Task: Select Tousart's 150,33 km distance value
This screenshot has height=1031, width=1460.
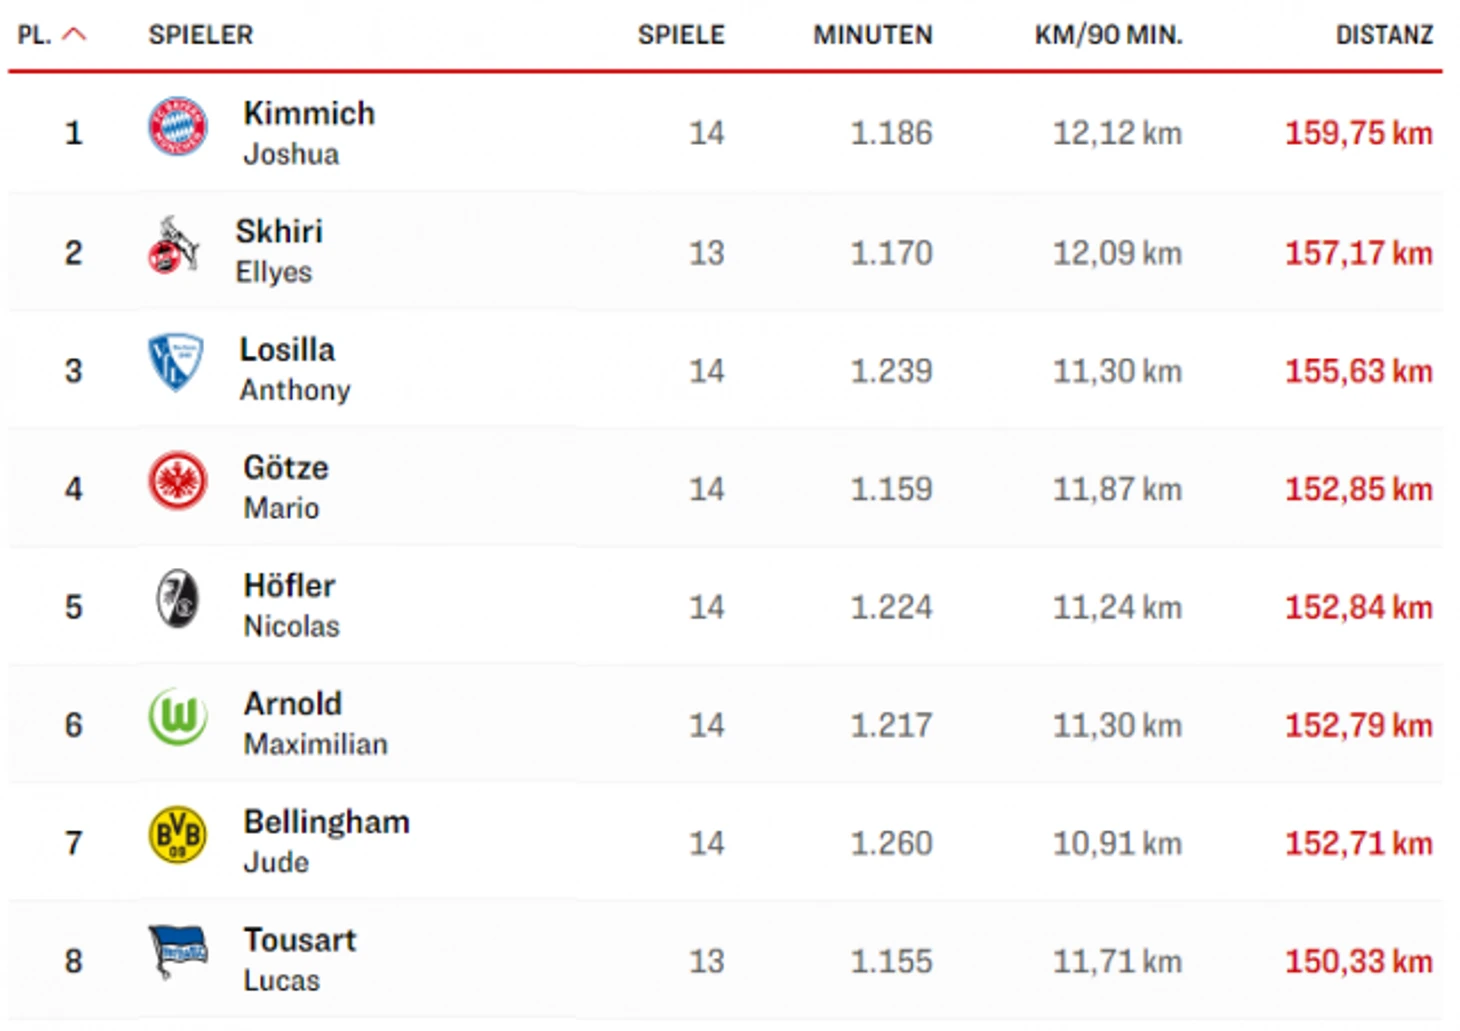Action: [x=1359, y=961]
